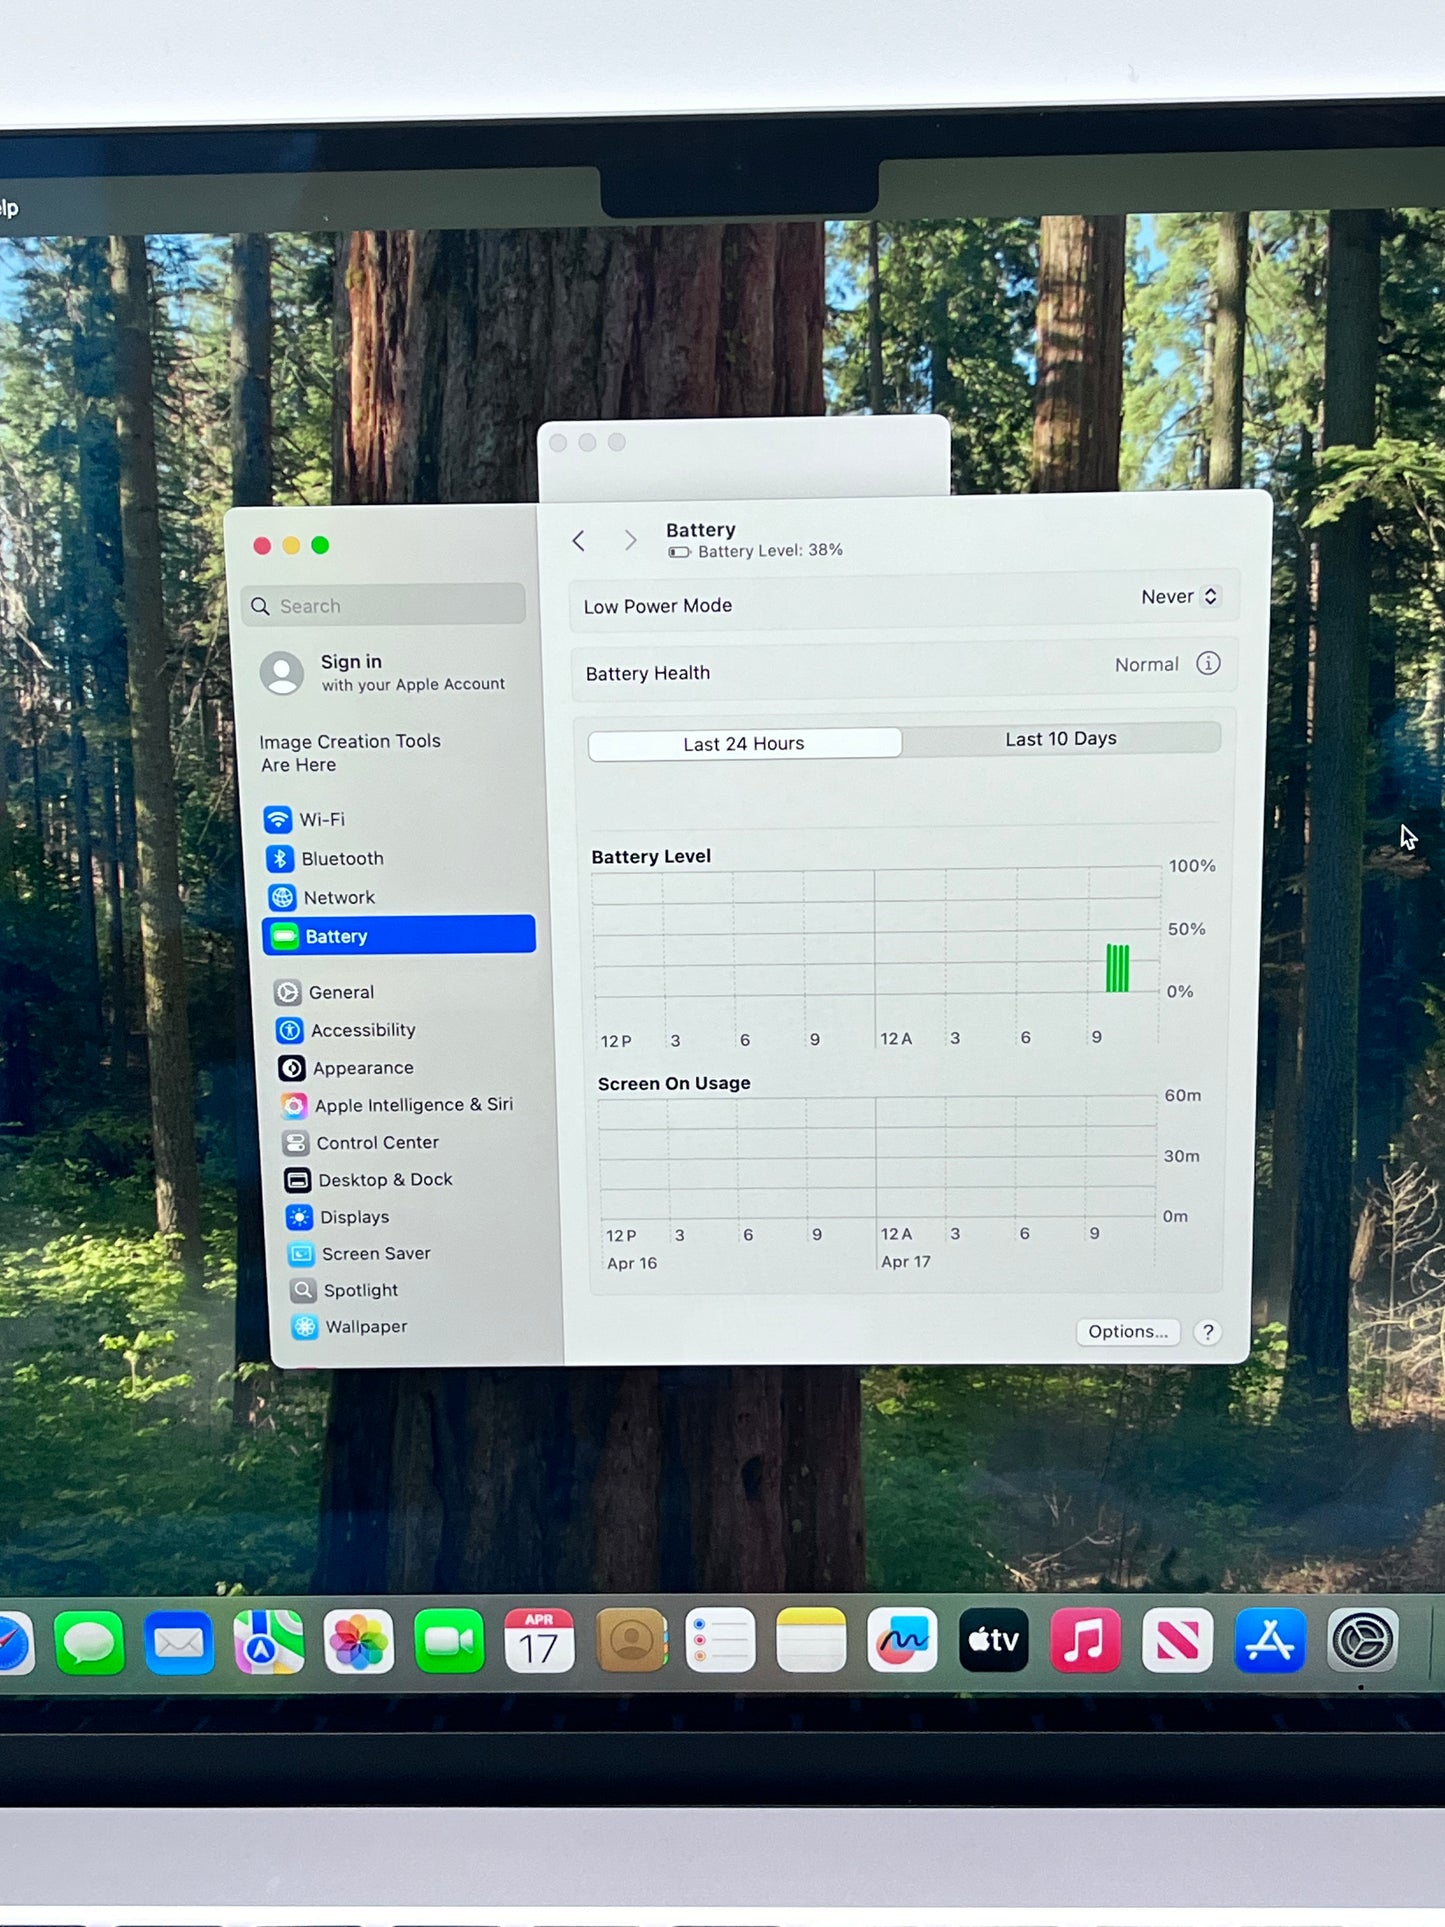Click the green battery level bars in chart
This screenshot has width=1445, height=1927.
[x=1118, y=968]
